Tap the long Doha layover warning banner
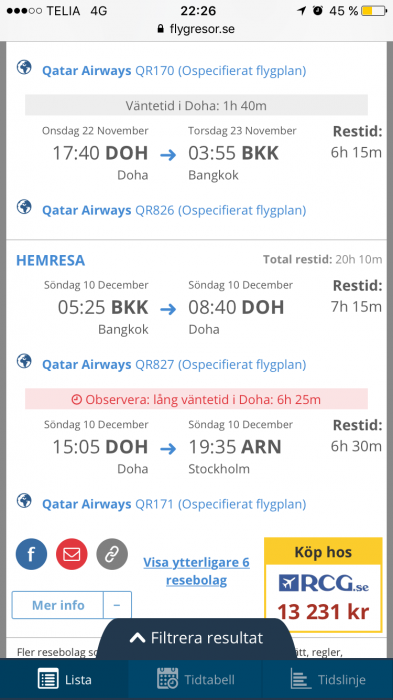This screenshot has height=700, width=393. point(196,399)
